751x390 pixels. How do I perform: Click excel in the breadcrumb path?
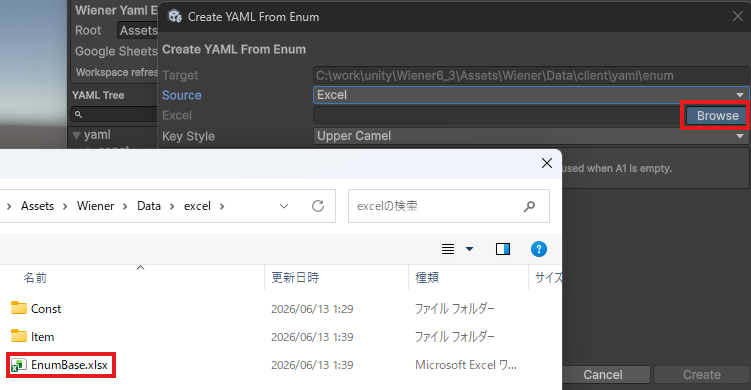(197, 206)
